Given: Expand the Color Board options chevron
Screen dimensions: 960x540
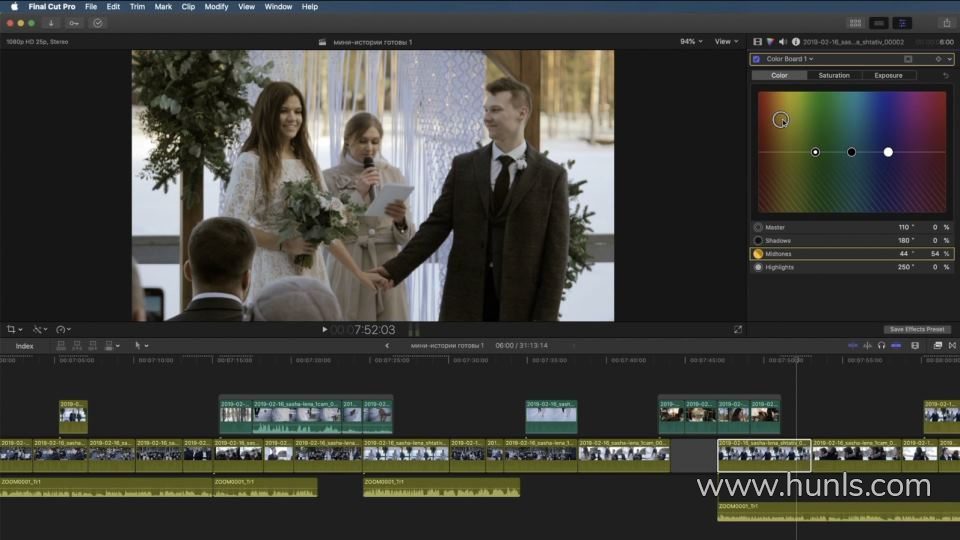Looking at the screenshot, I should click(x=950, y=59).
